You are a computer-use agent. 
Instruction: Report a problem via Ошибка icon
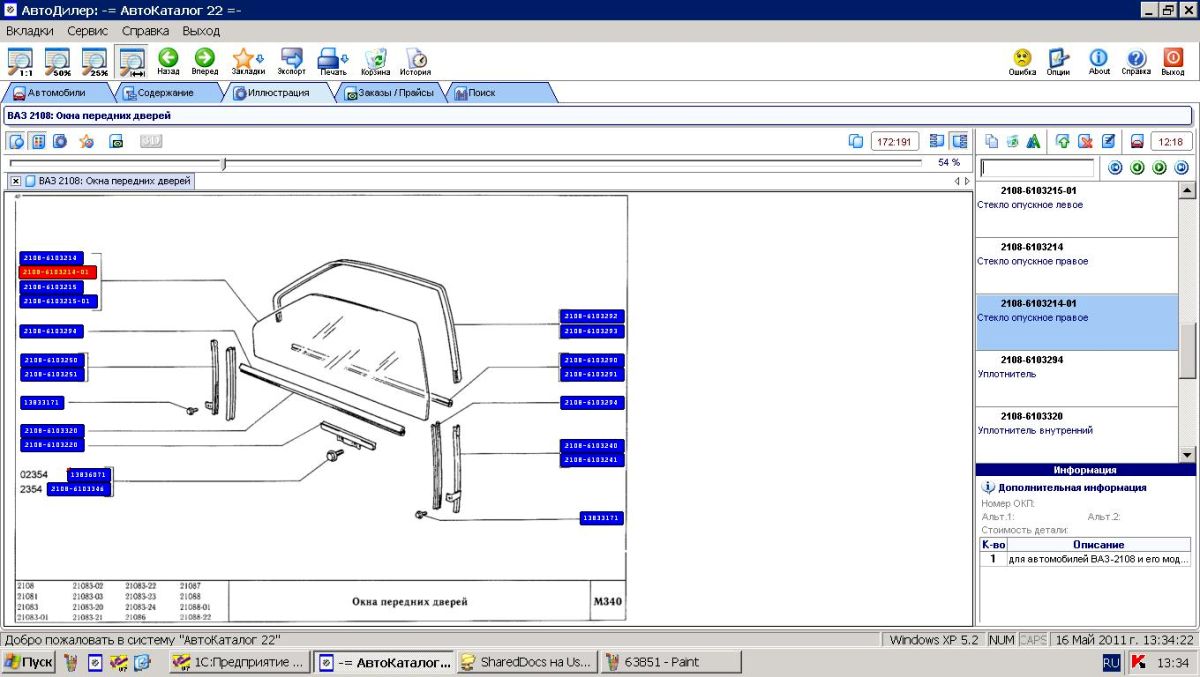pos(1022,62)
